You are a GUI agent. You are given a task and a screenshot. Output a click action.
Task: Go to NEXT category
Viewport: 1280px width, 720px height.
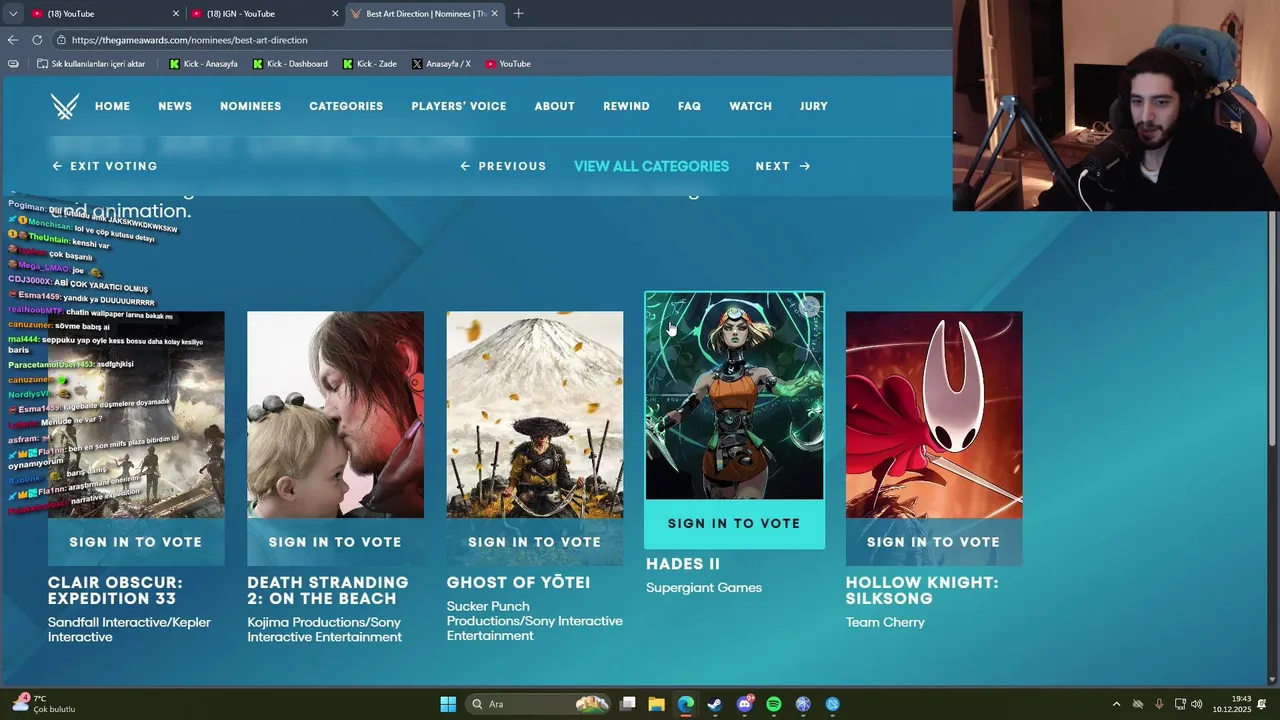783,166
